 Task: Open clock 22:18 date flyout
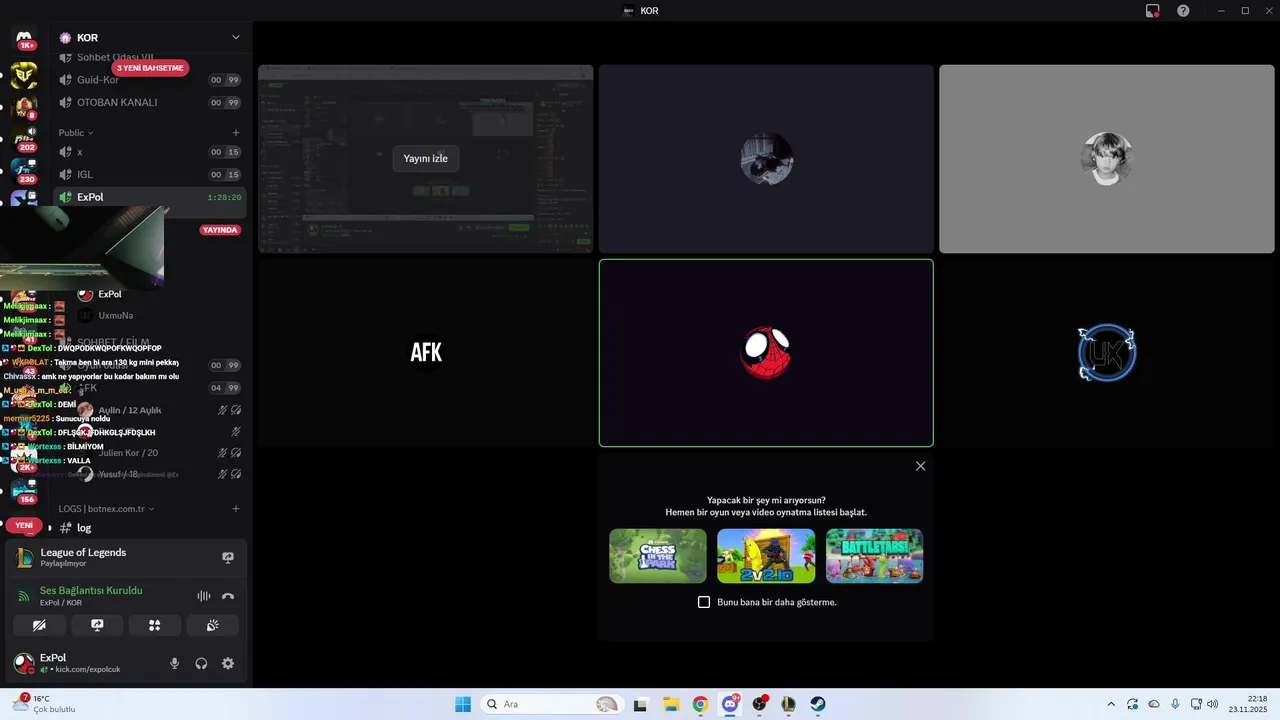coord(1250,704)
